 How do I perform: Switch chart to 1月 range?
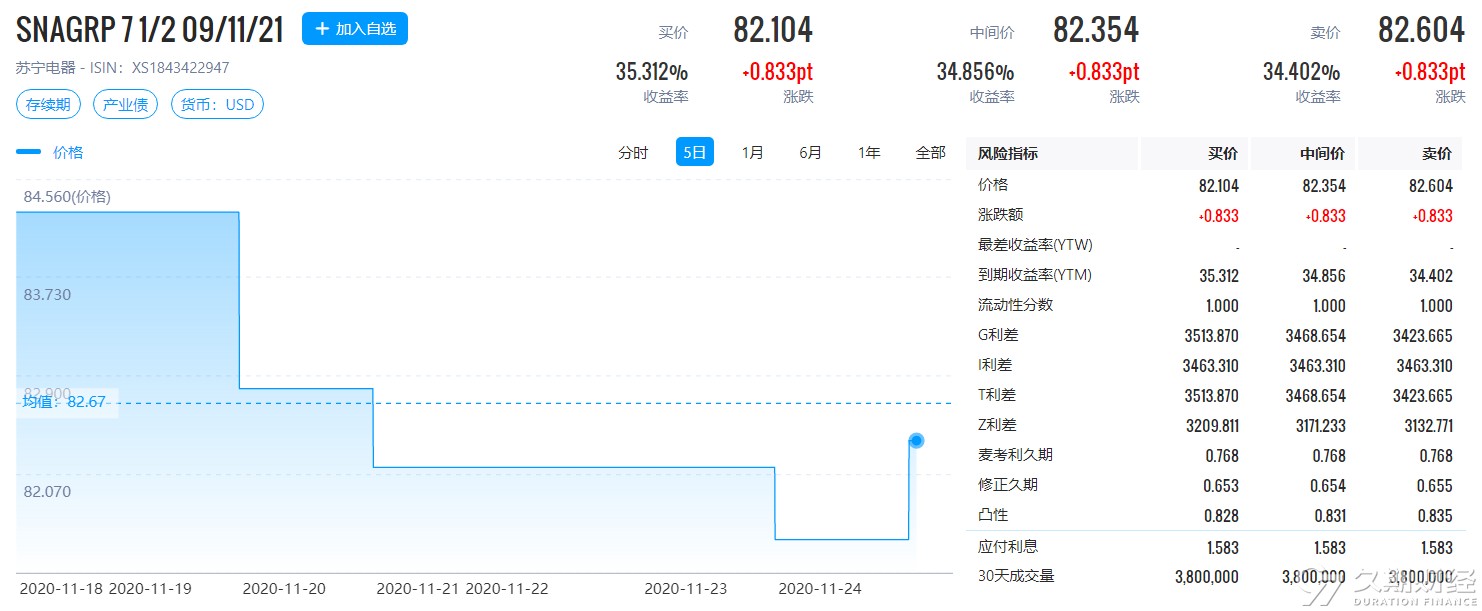(752, 152)
